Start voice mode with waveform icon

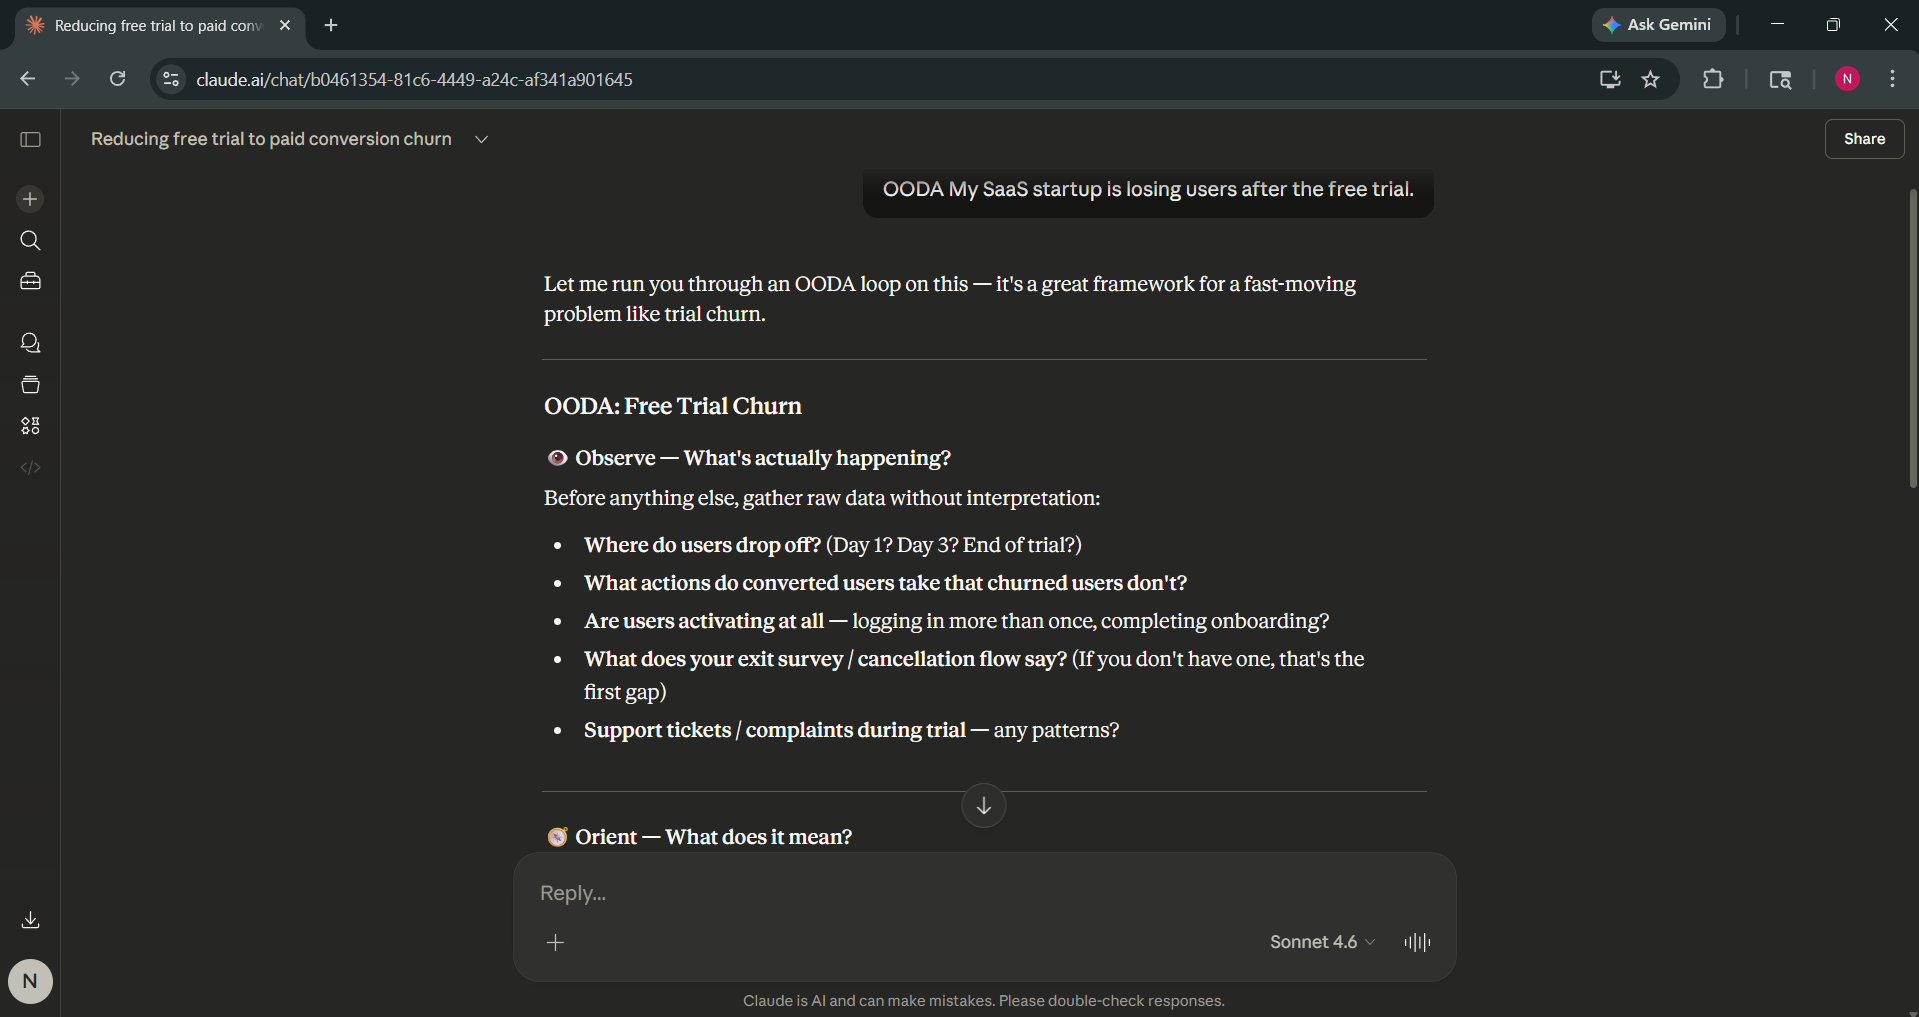(x=1417, y=942)
